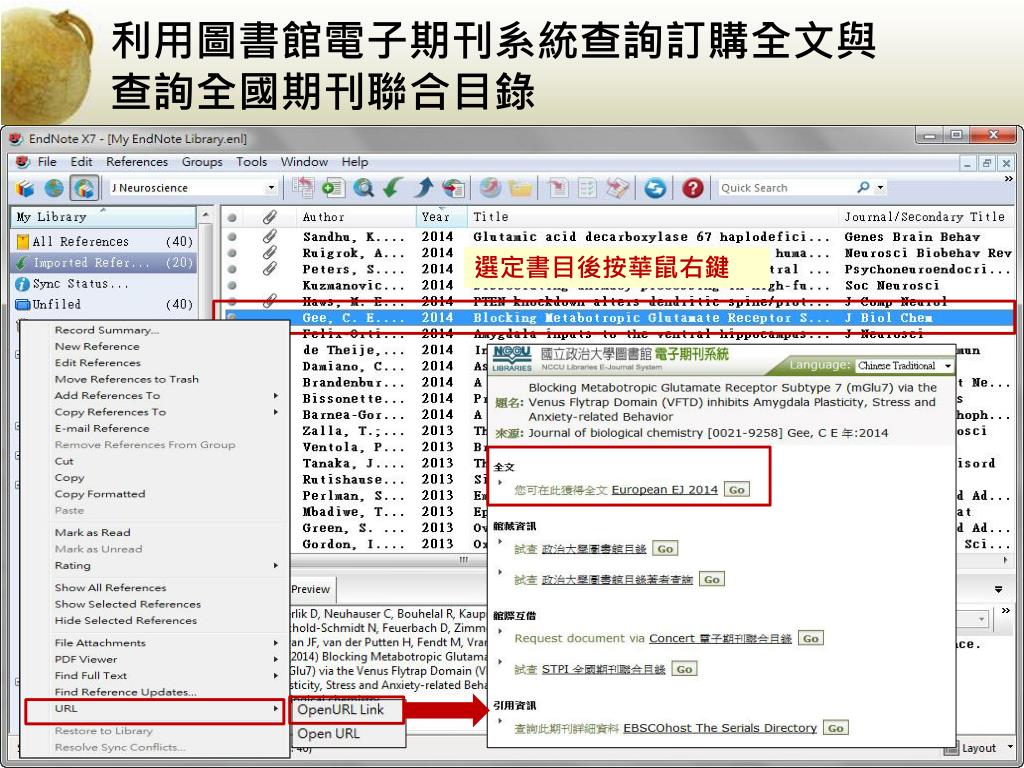Select Integrated Library & Online Search Mode icon
This screenshot has width=1024, height=768.
[x=85, y=188]
